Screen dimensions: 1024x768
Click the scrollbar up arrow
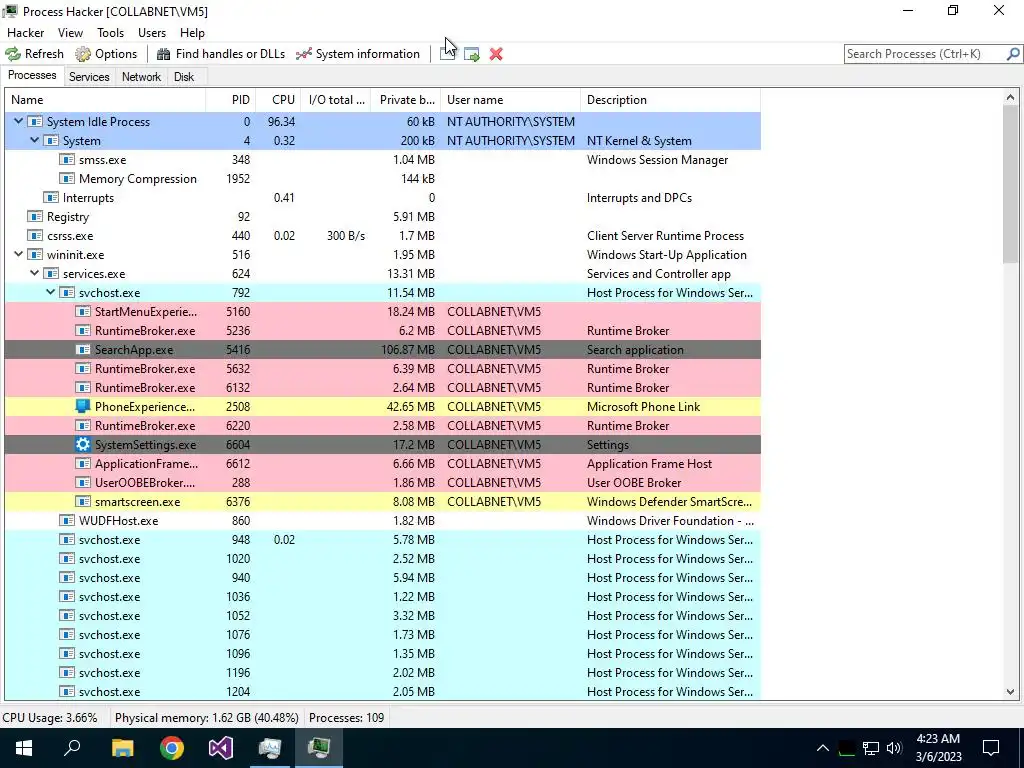[1010, 98]
